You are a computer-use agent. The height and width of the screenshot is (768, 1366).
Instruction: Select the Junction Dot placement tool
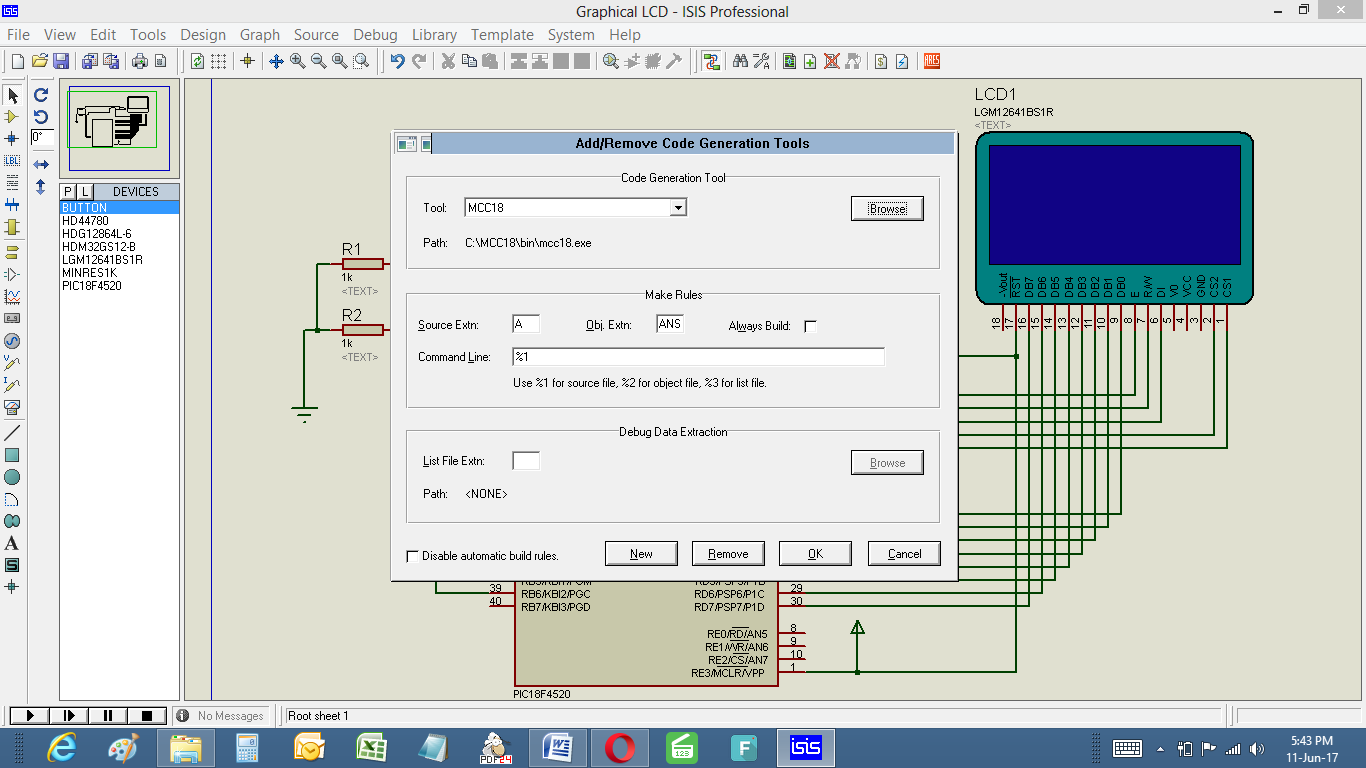click(14, 138)
